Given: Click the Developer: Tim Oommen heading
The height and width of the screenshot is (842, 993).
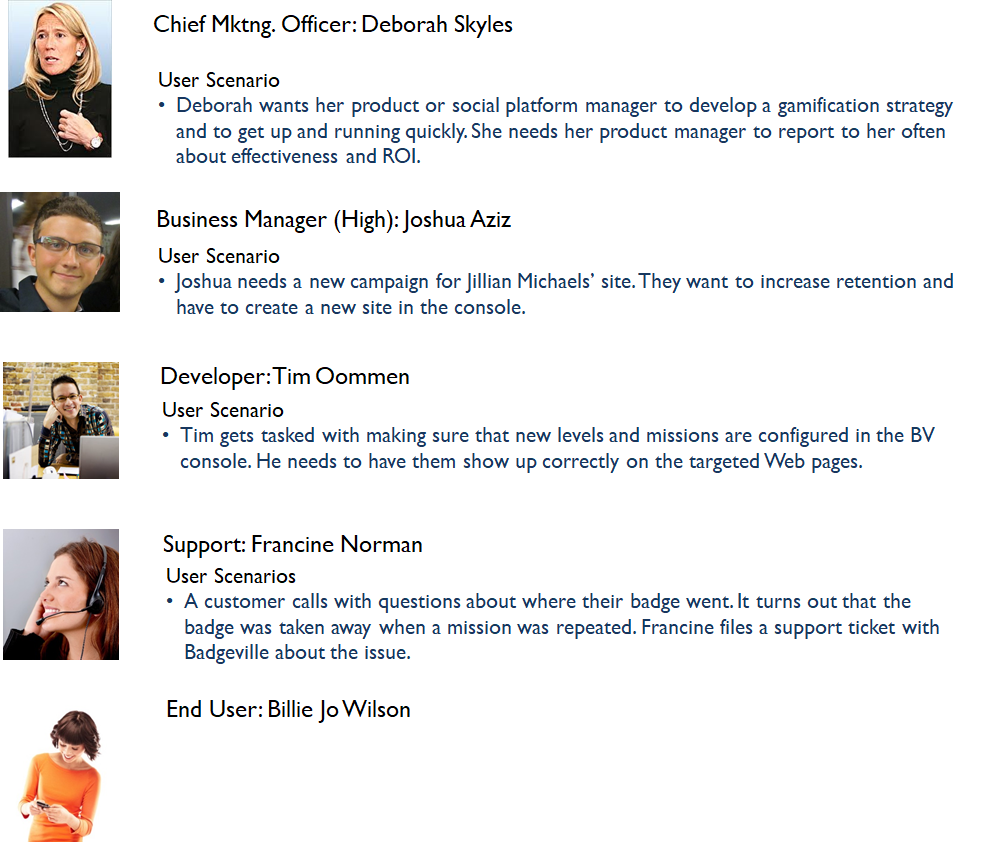Looking at the screenshot, I should [x=285, y=376].
